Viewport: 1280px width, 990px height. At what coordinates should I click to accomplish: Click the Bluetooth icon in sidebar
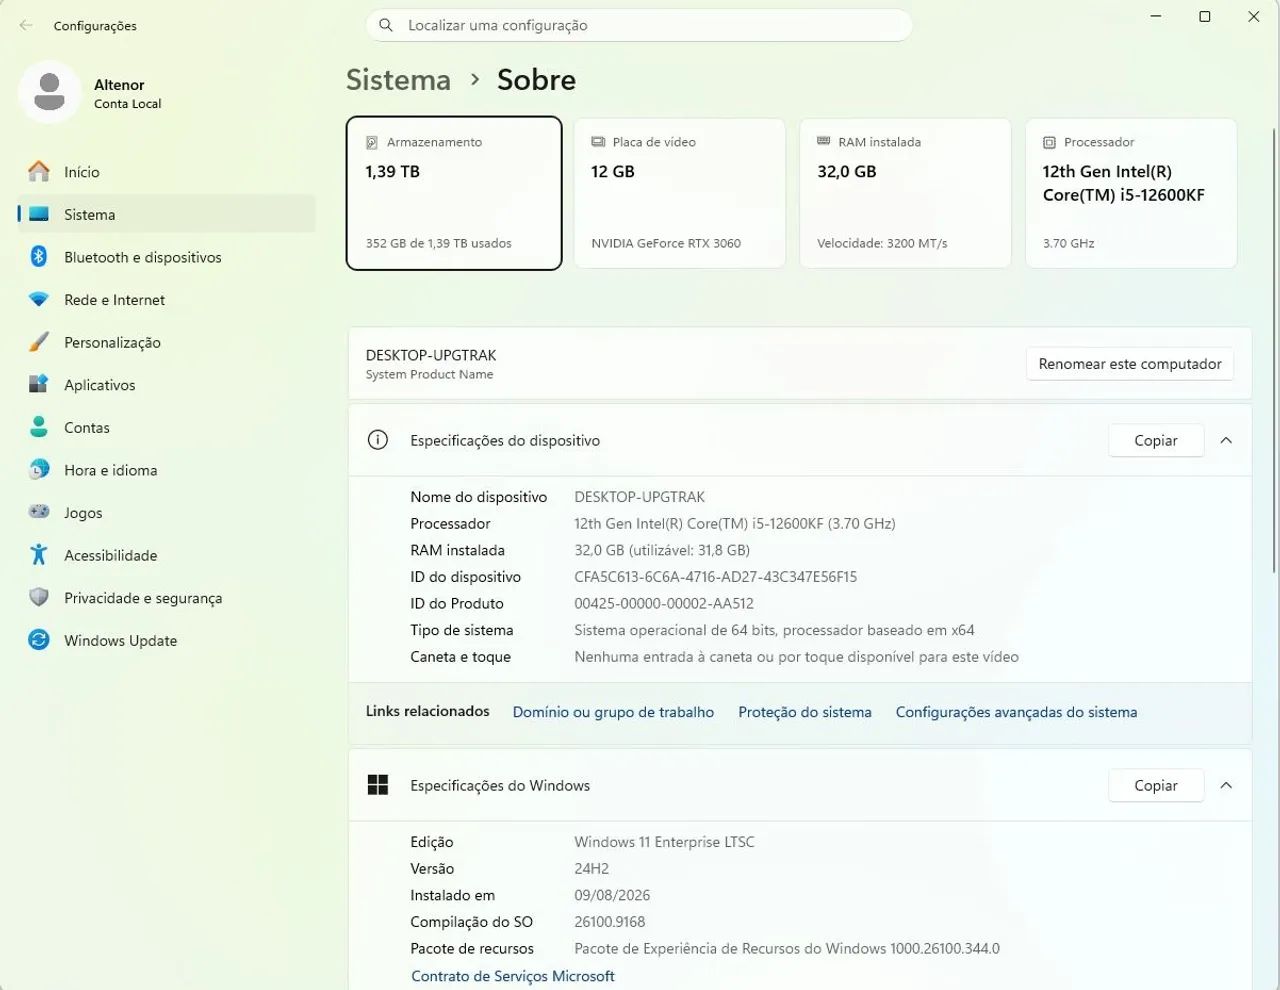[39, 257]
